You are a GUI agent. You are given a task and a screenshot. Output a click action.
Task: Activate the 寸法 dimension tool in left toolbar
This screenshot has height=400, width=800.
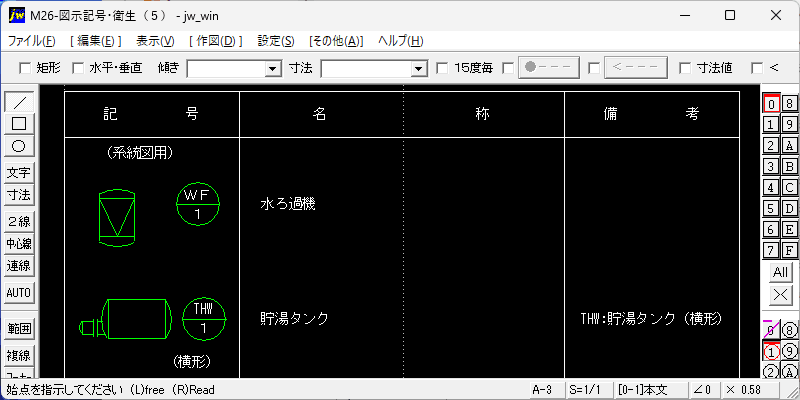(19, 195)
